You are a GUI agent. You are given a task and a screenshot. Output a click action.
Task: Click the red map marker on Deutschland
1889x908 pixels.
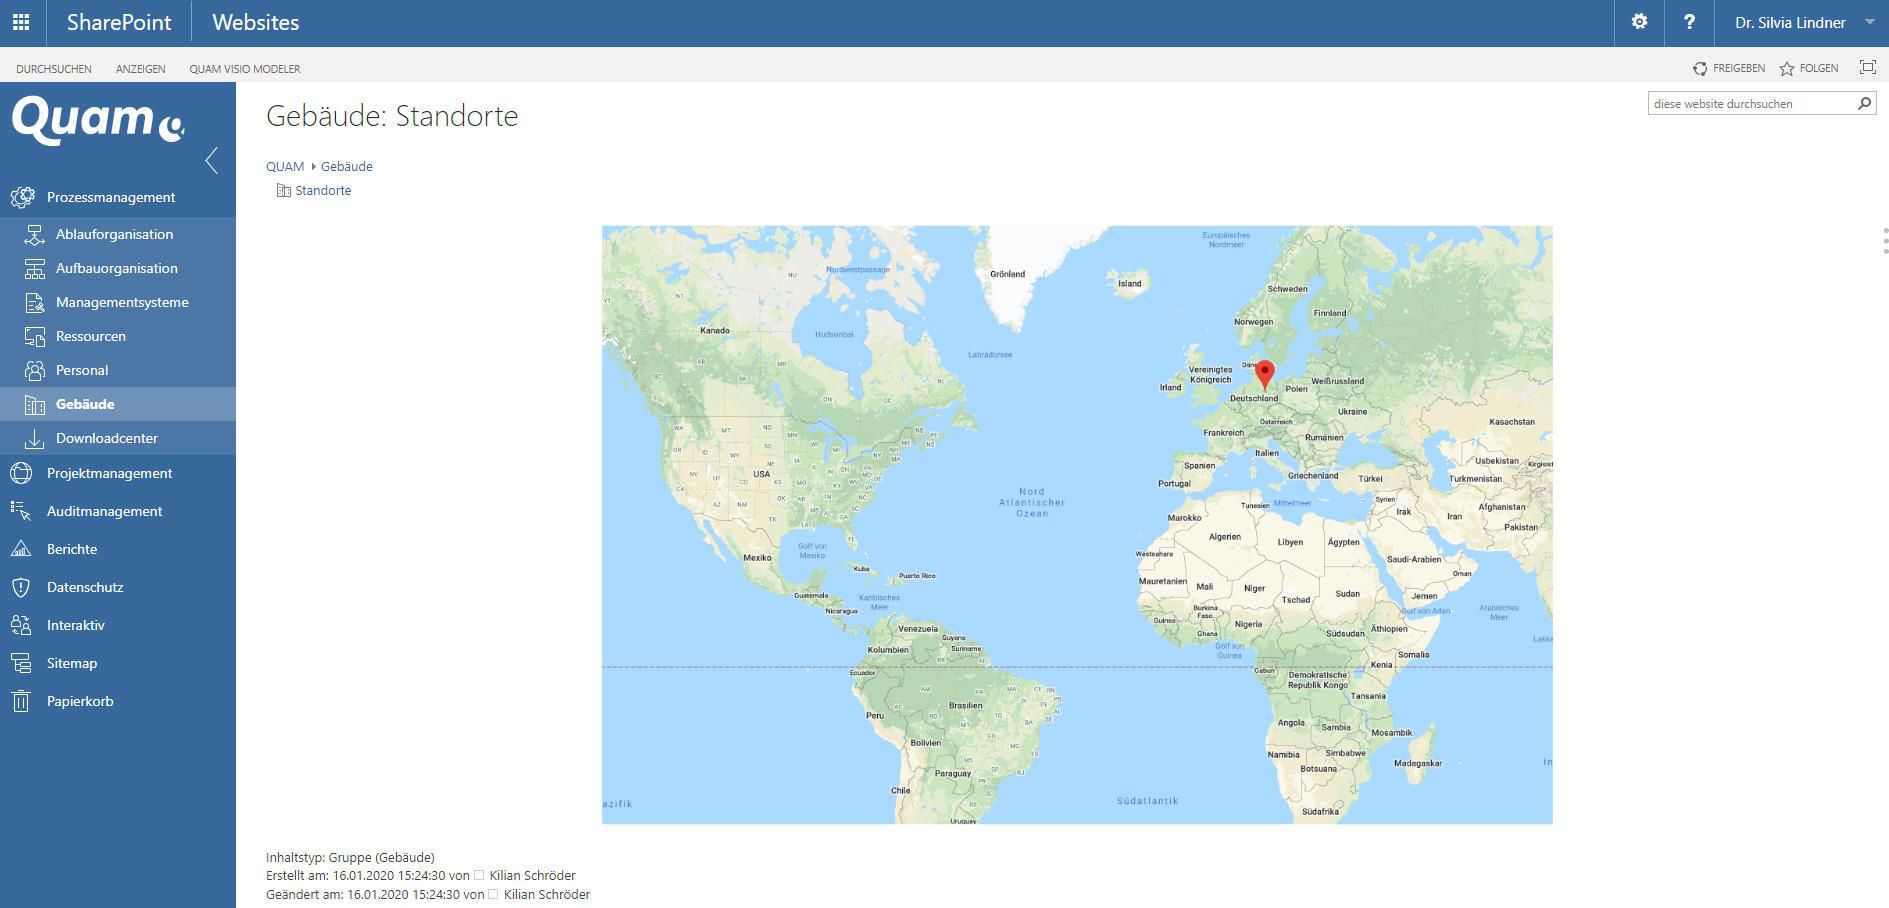(1265, 374)
